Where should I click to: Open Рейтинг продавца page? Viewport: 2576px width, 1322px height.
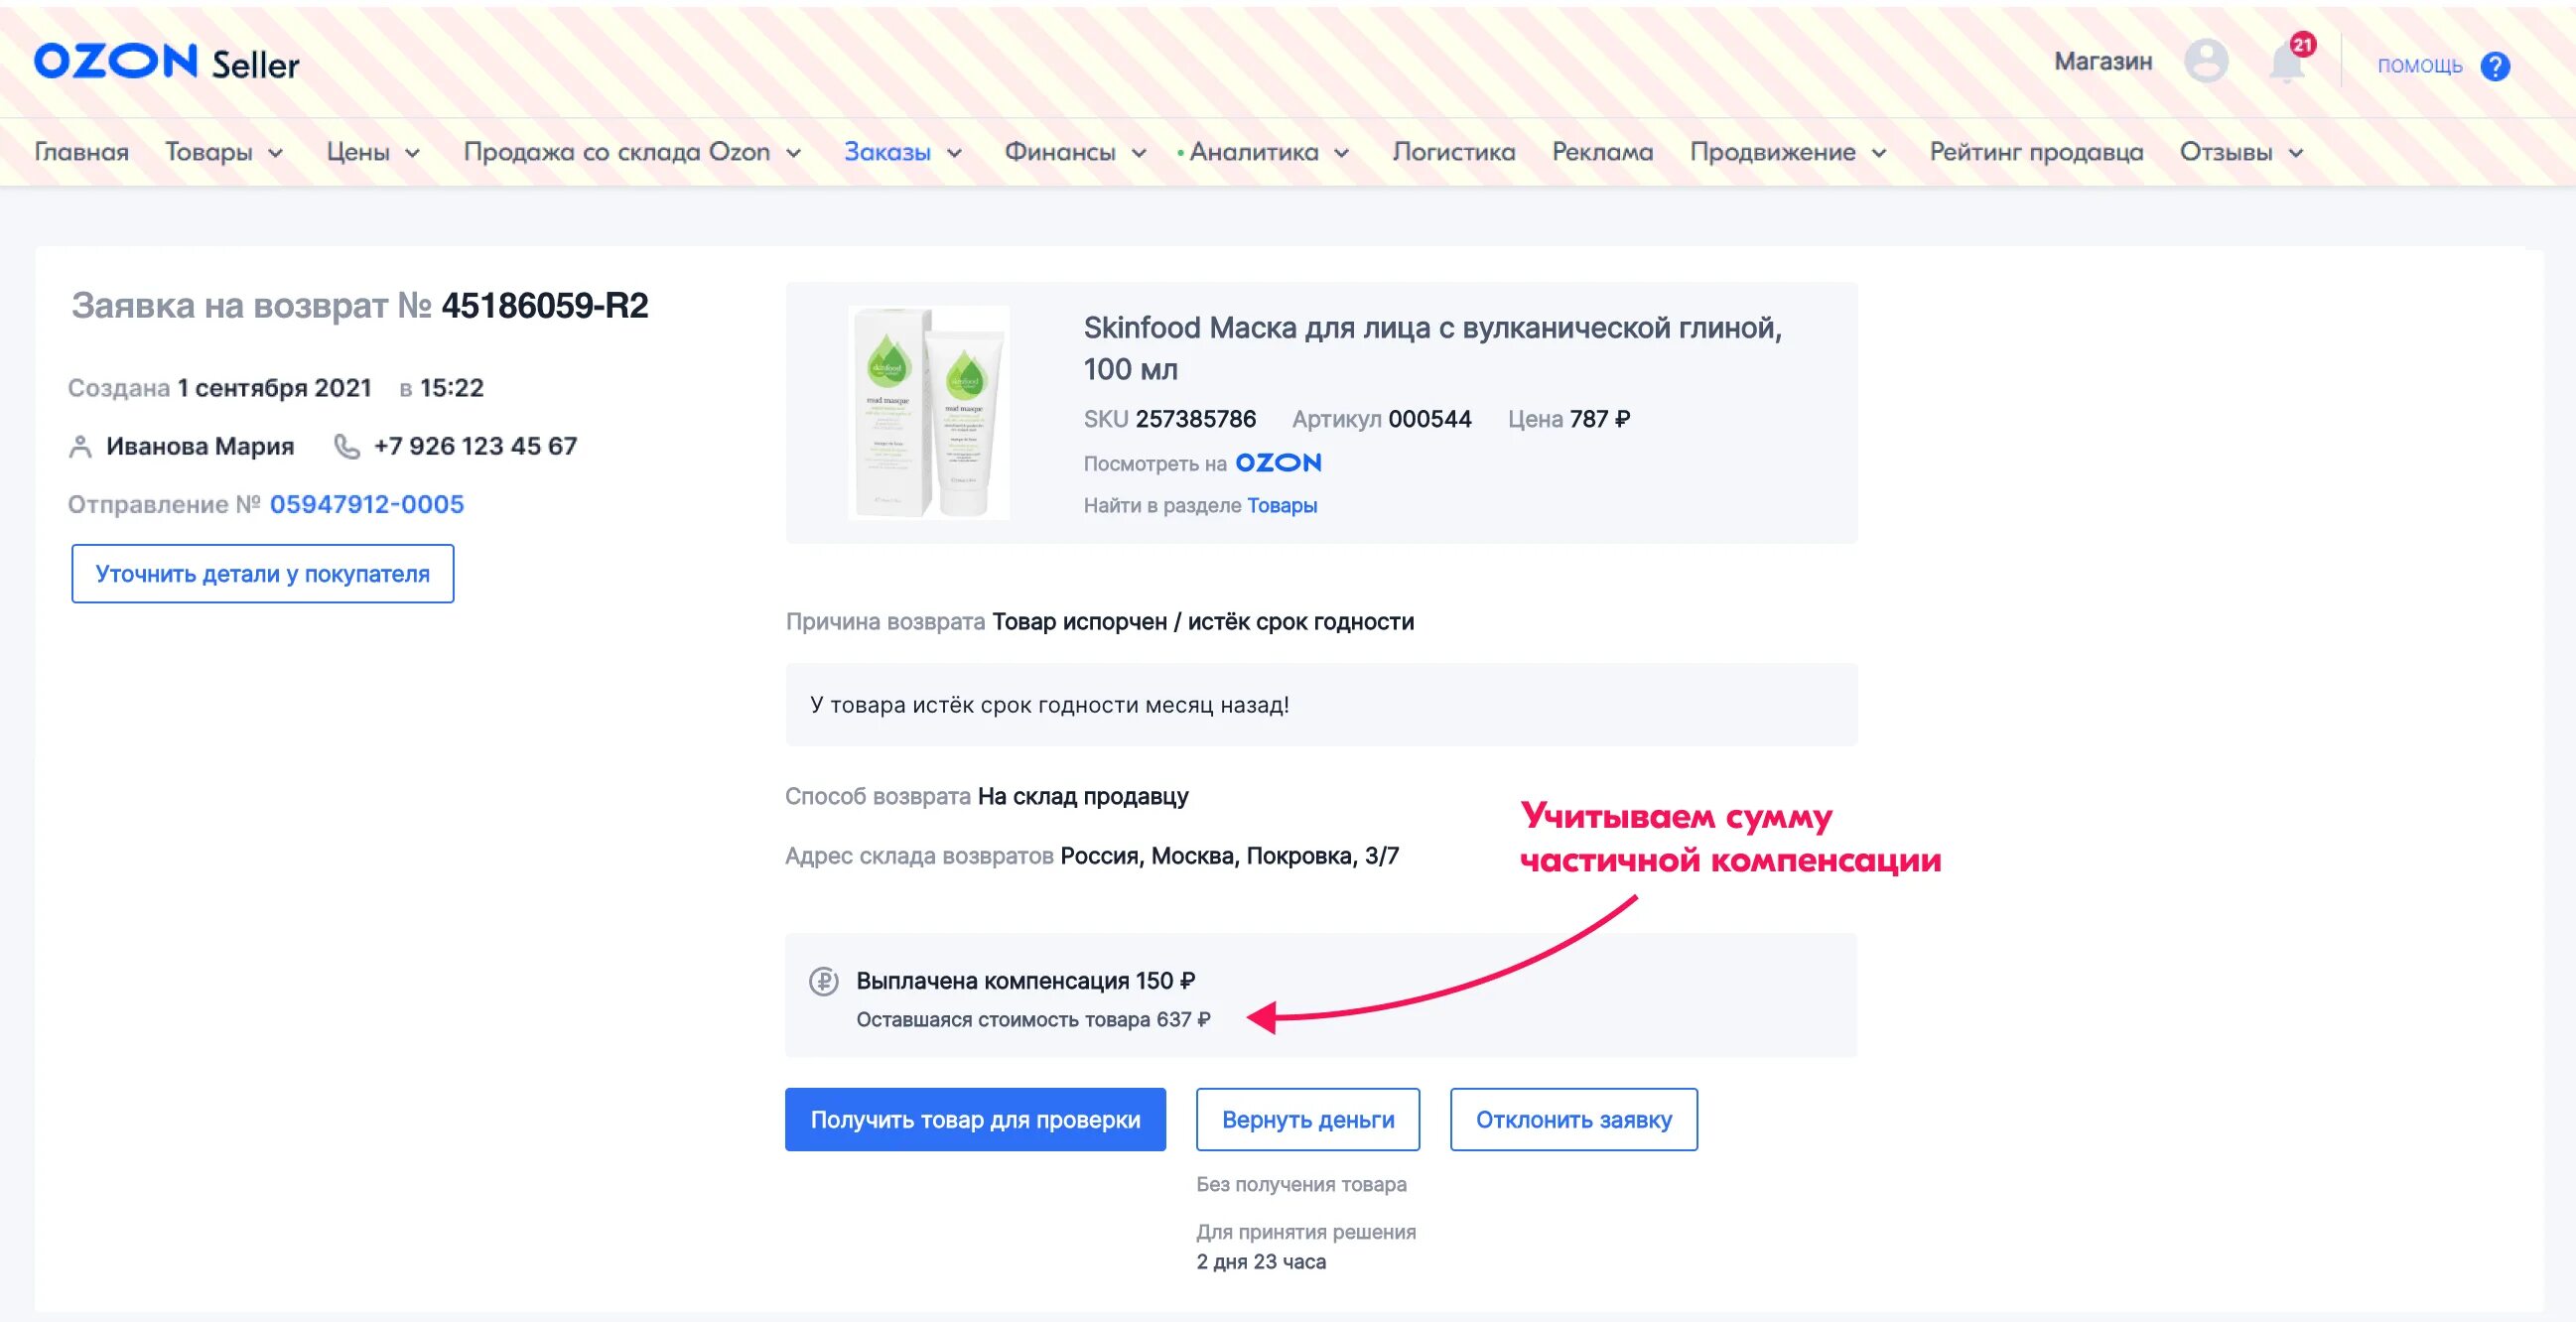2036,152
